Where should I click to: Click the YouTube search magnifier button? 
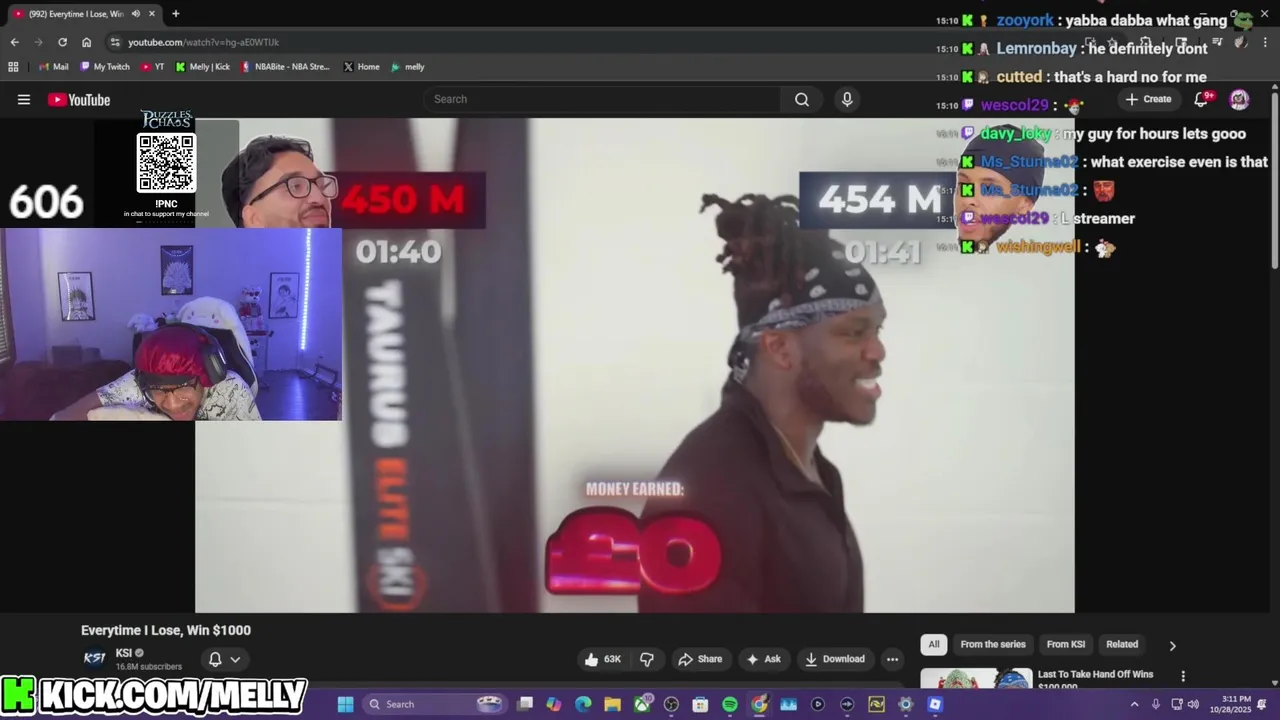tap(802, 99)
